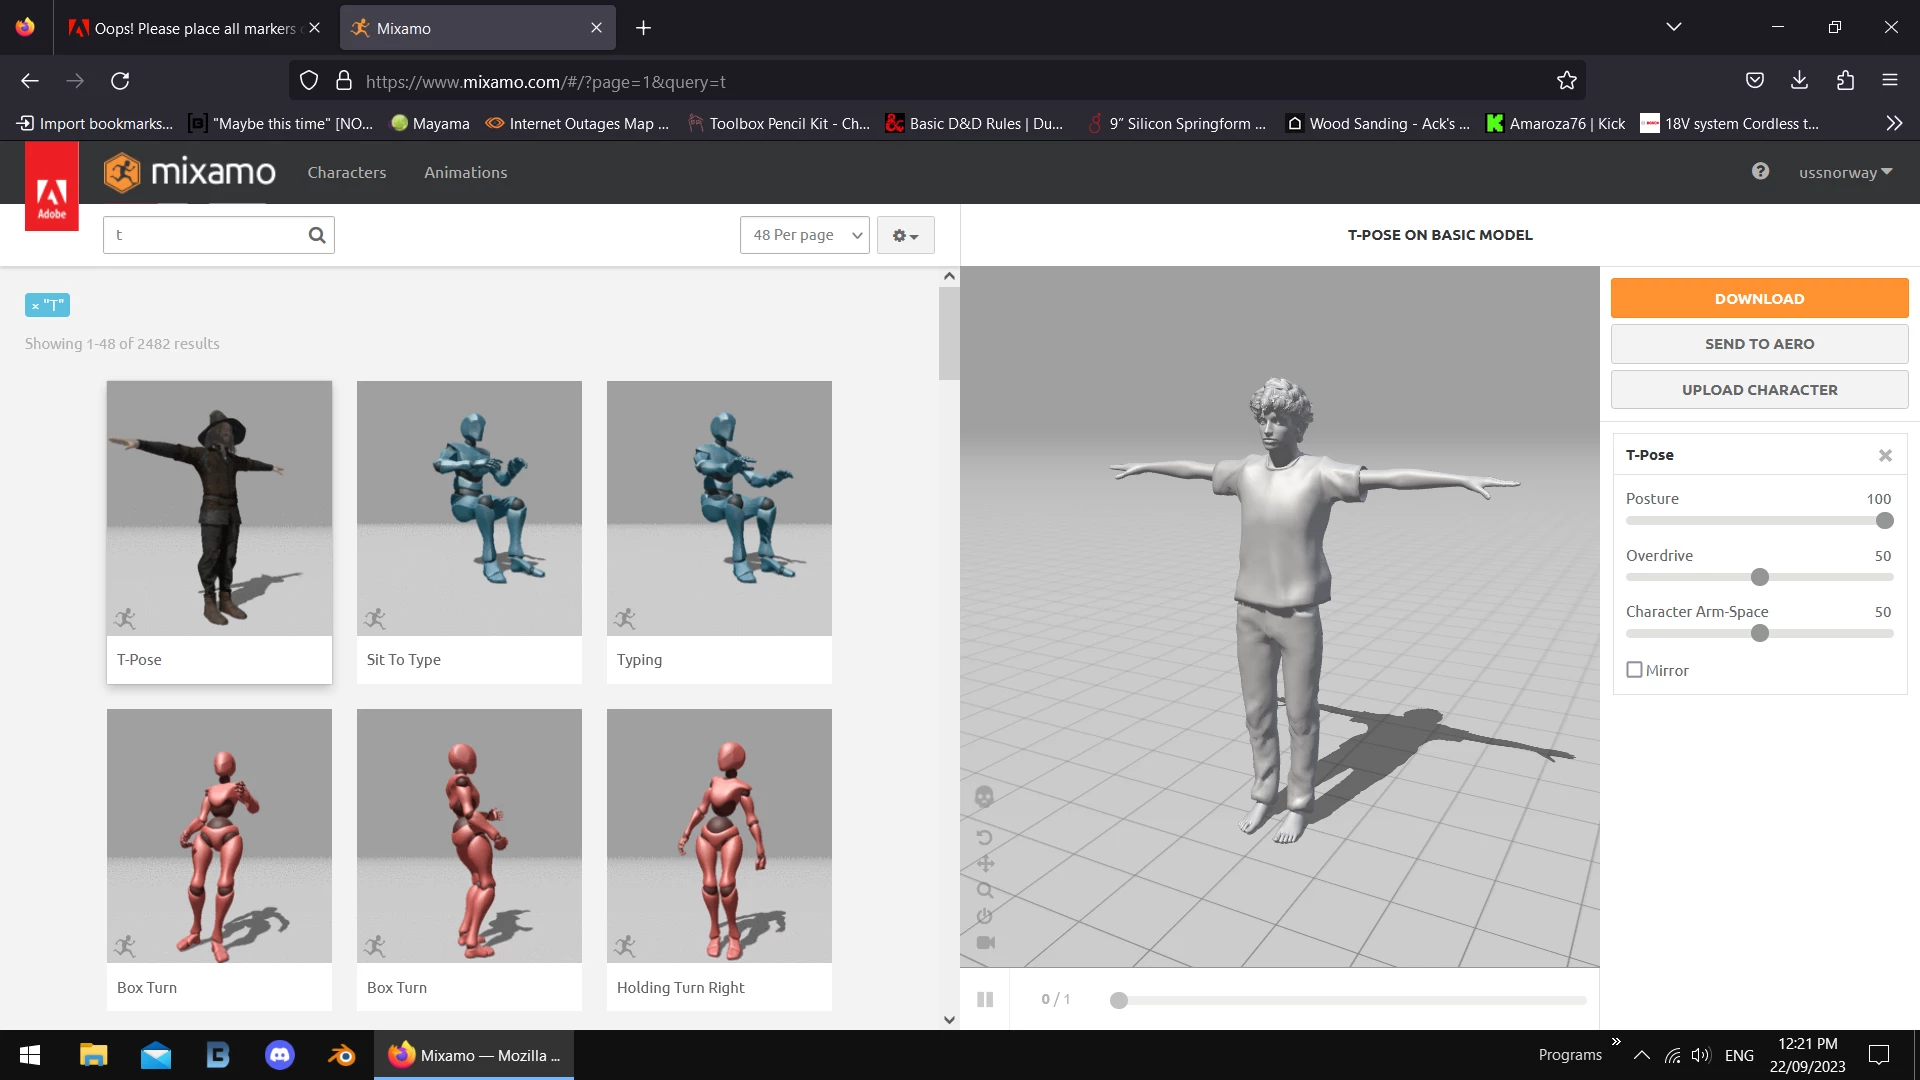This screenshot has height=1080, width=1920.
Task: Expand the gear settings dropdown
Action: point(905,235)
